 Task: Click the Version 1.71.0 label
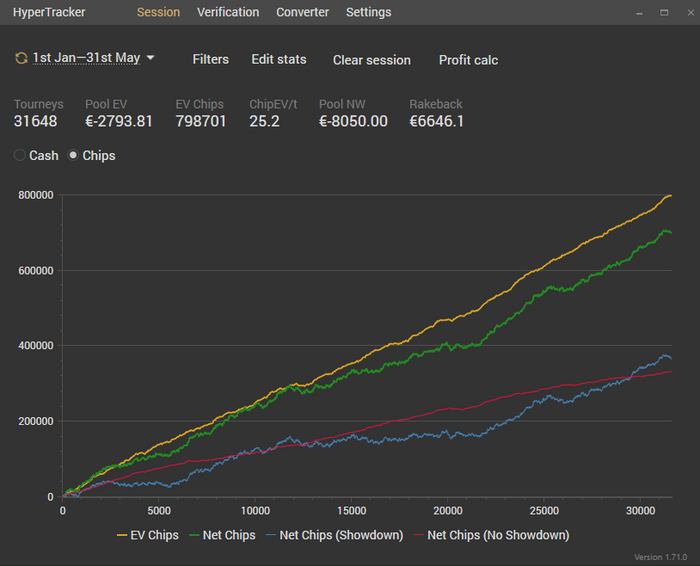661,557
